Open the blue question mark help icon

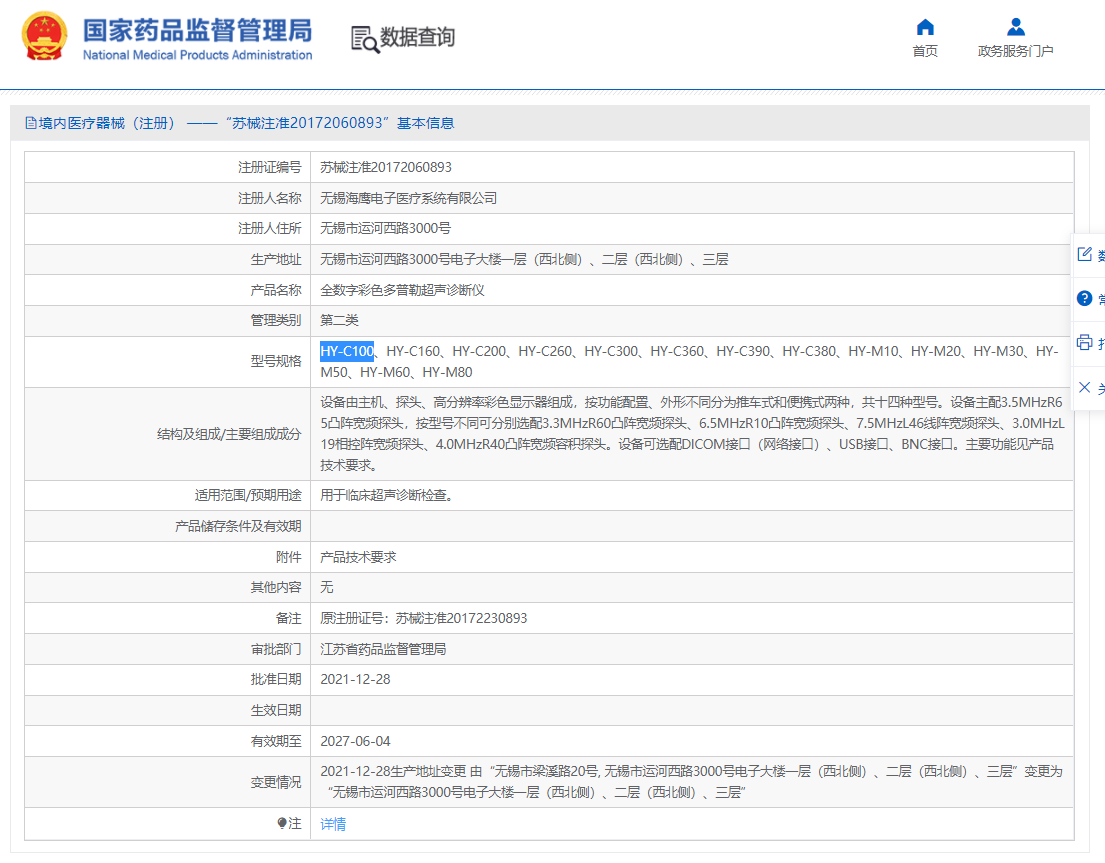coord(1085,299)
